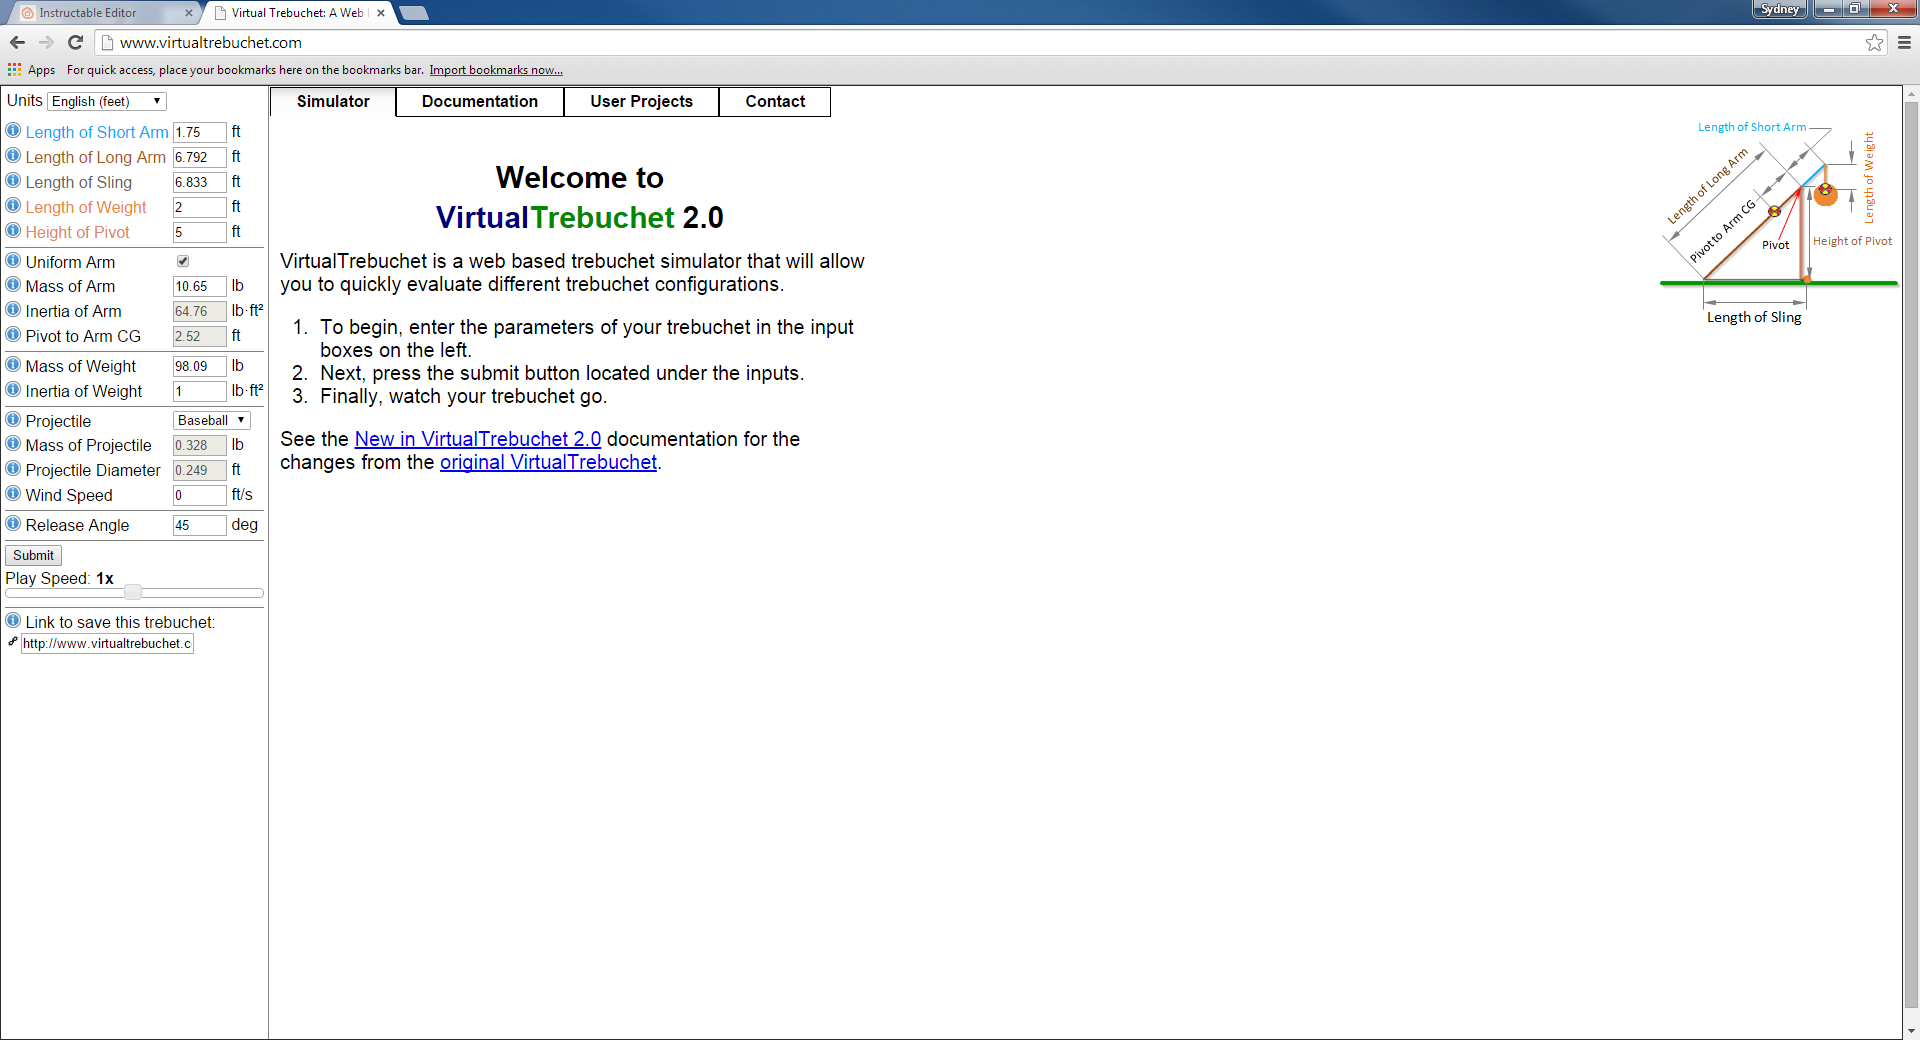Open the Chrome menu icon
Image resolution: width=1920 pixels, height=1040 pixels.
coord(1904,42)
